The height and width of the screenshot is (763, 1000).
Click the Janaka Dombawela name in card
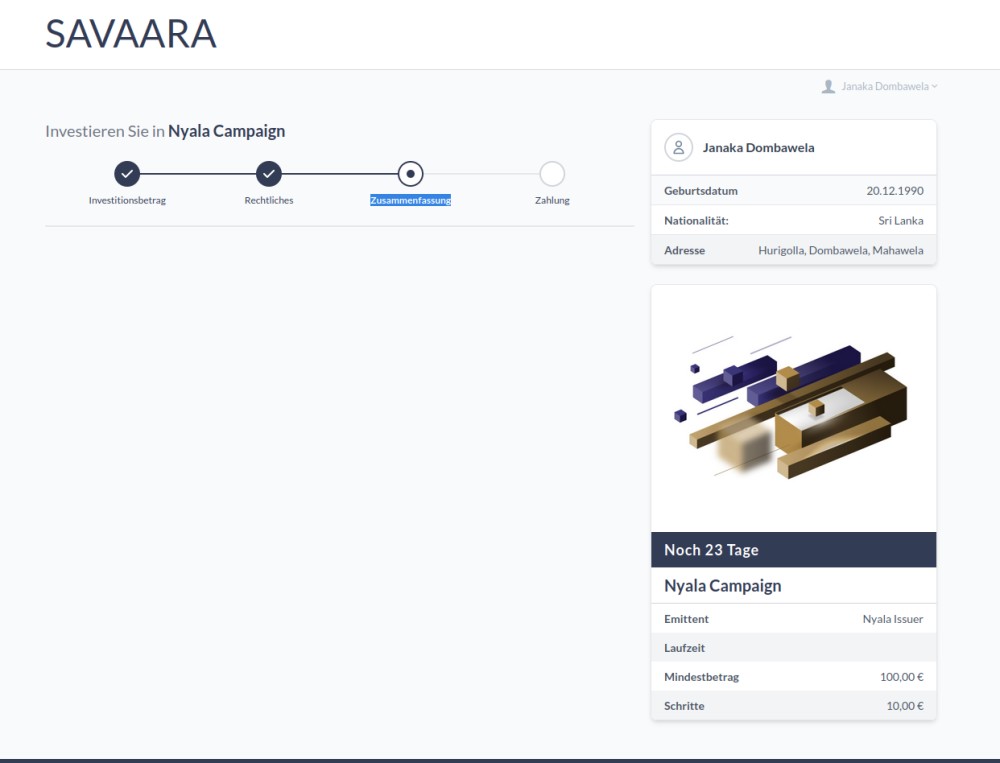coord(758,147)
